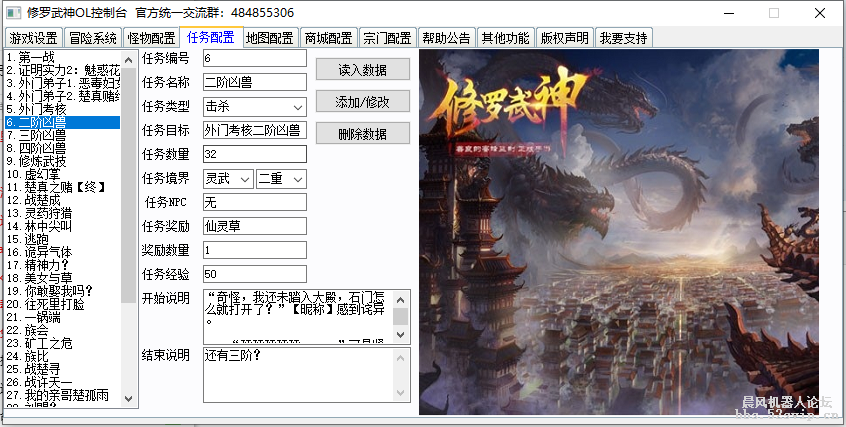Select task 2.证明实力2 in the list

63,70
